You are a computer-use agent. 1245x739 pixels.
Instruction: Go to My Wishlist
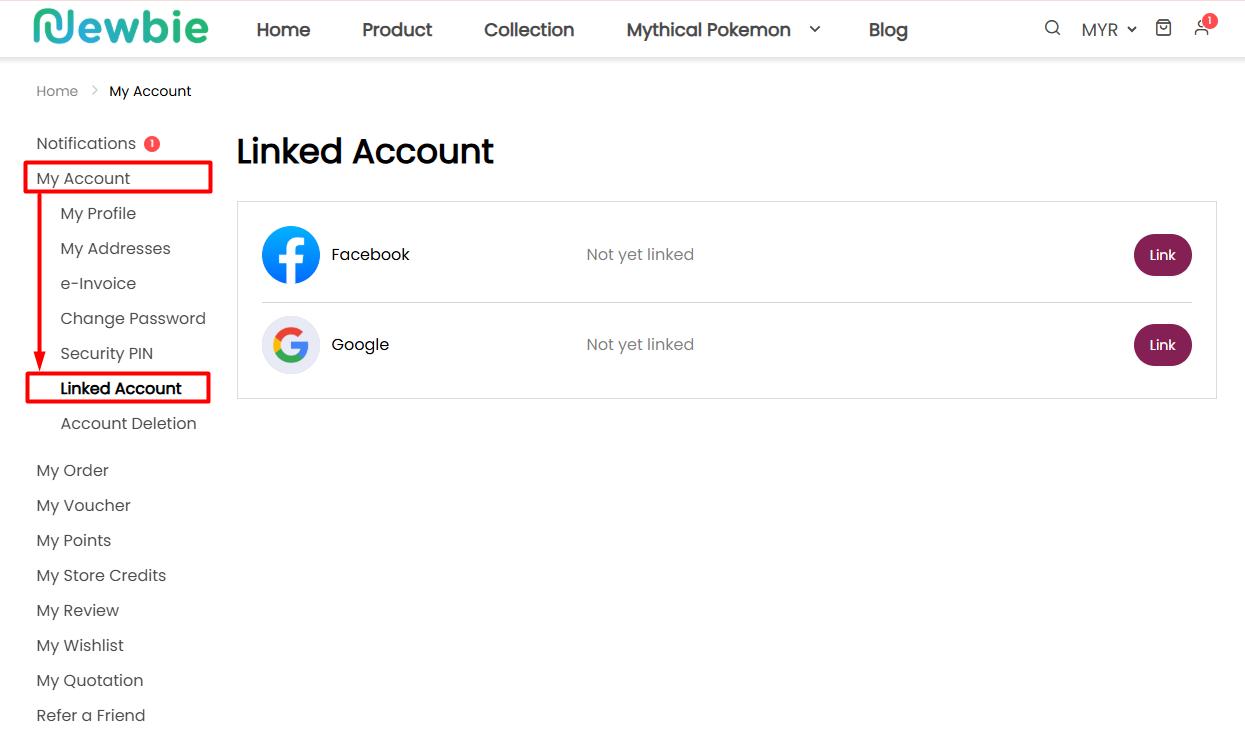80,646
